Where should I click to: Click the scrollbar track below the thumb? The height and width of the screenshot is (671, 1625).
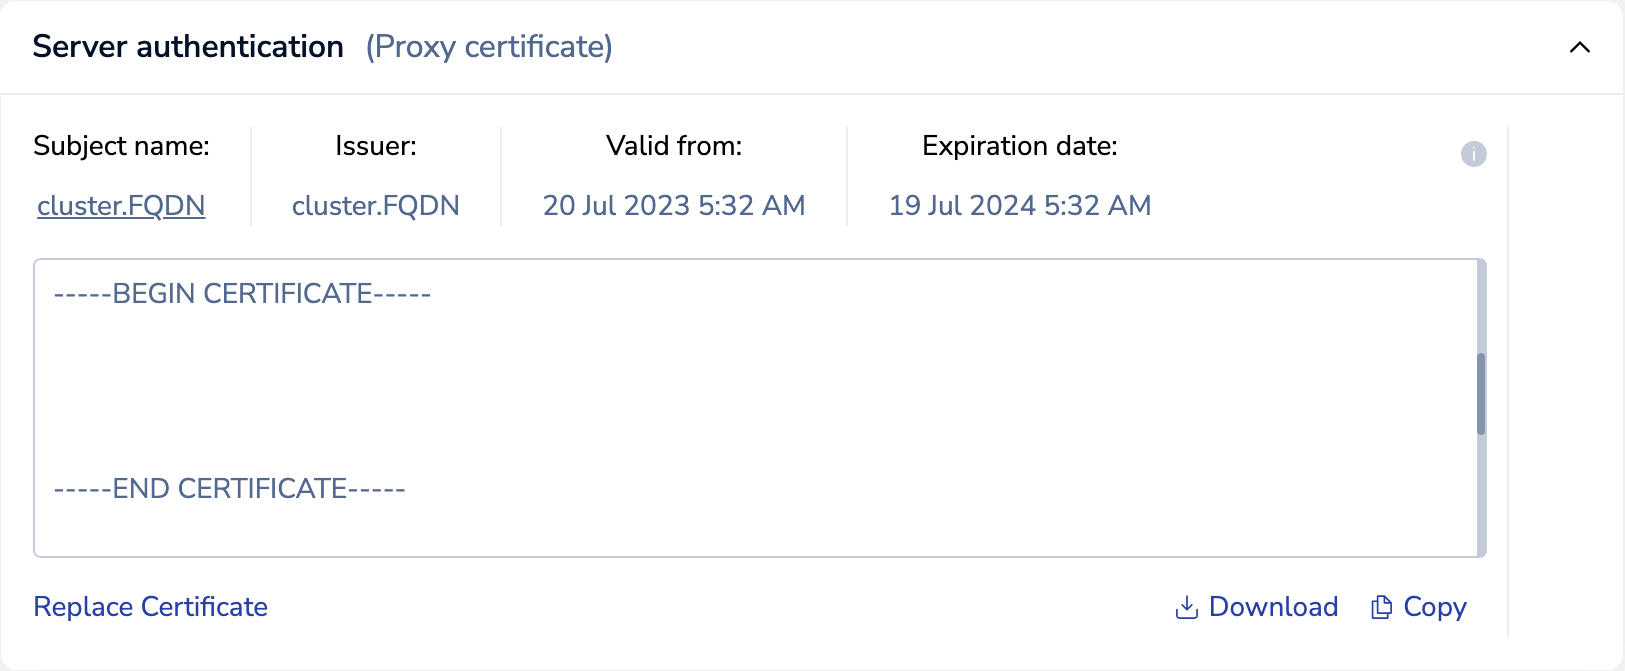[x=1481, y=495]
